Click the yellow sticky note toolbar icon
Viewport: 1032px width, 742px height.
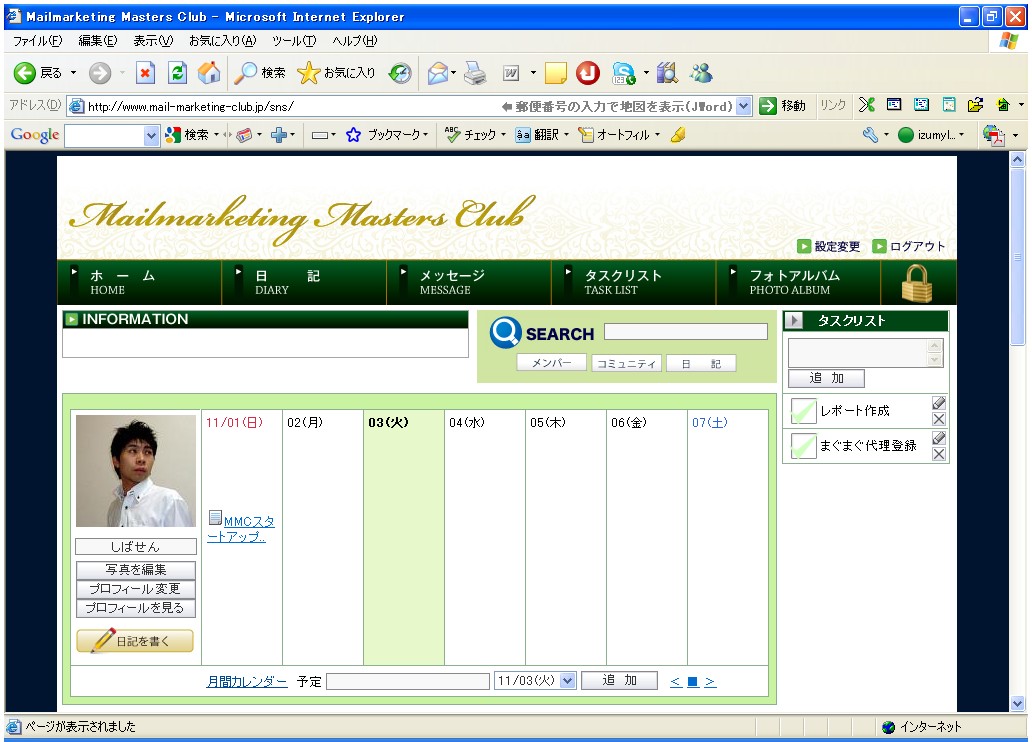[555, 73]
